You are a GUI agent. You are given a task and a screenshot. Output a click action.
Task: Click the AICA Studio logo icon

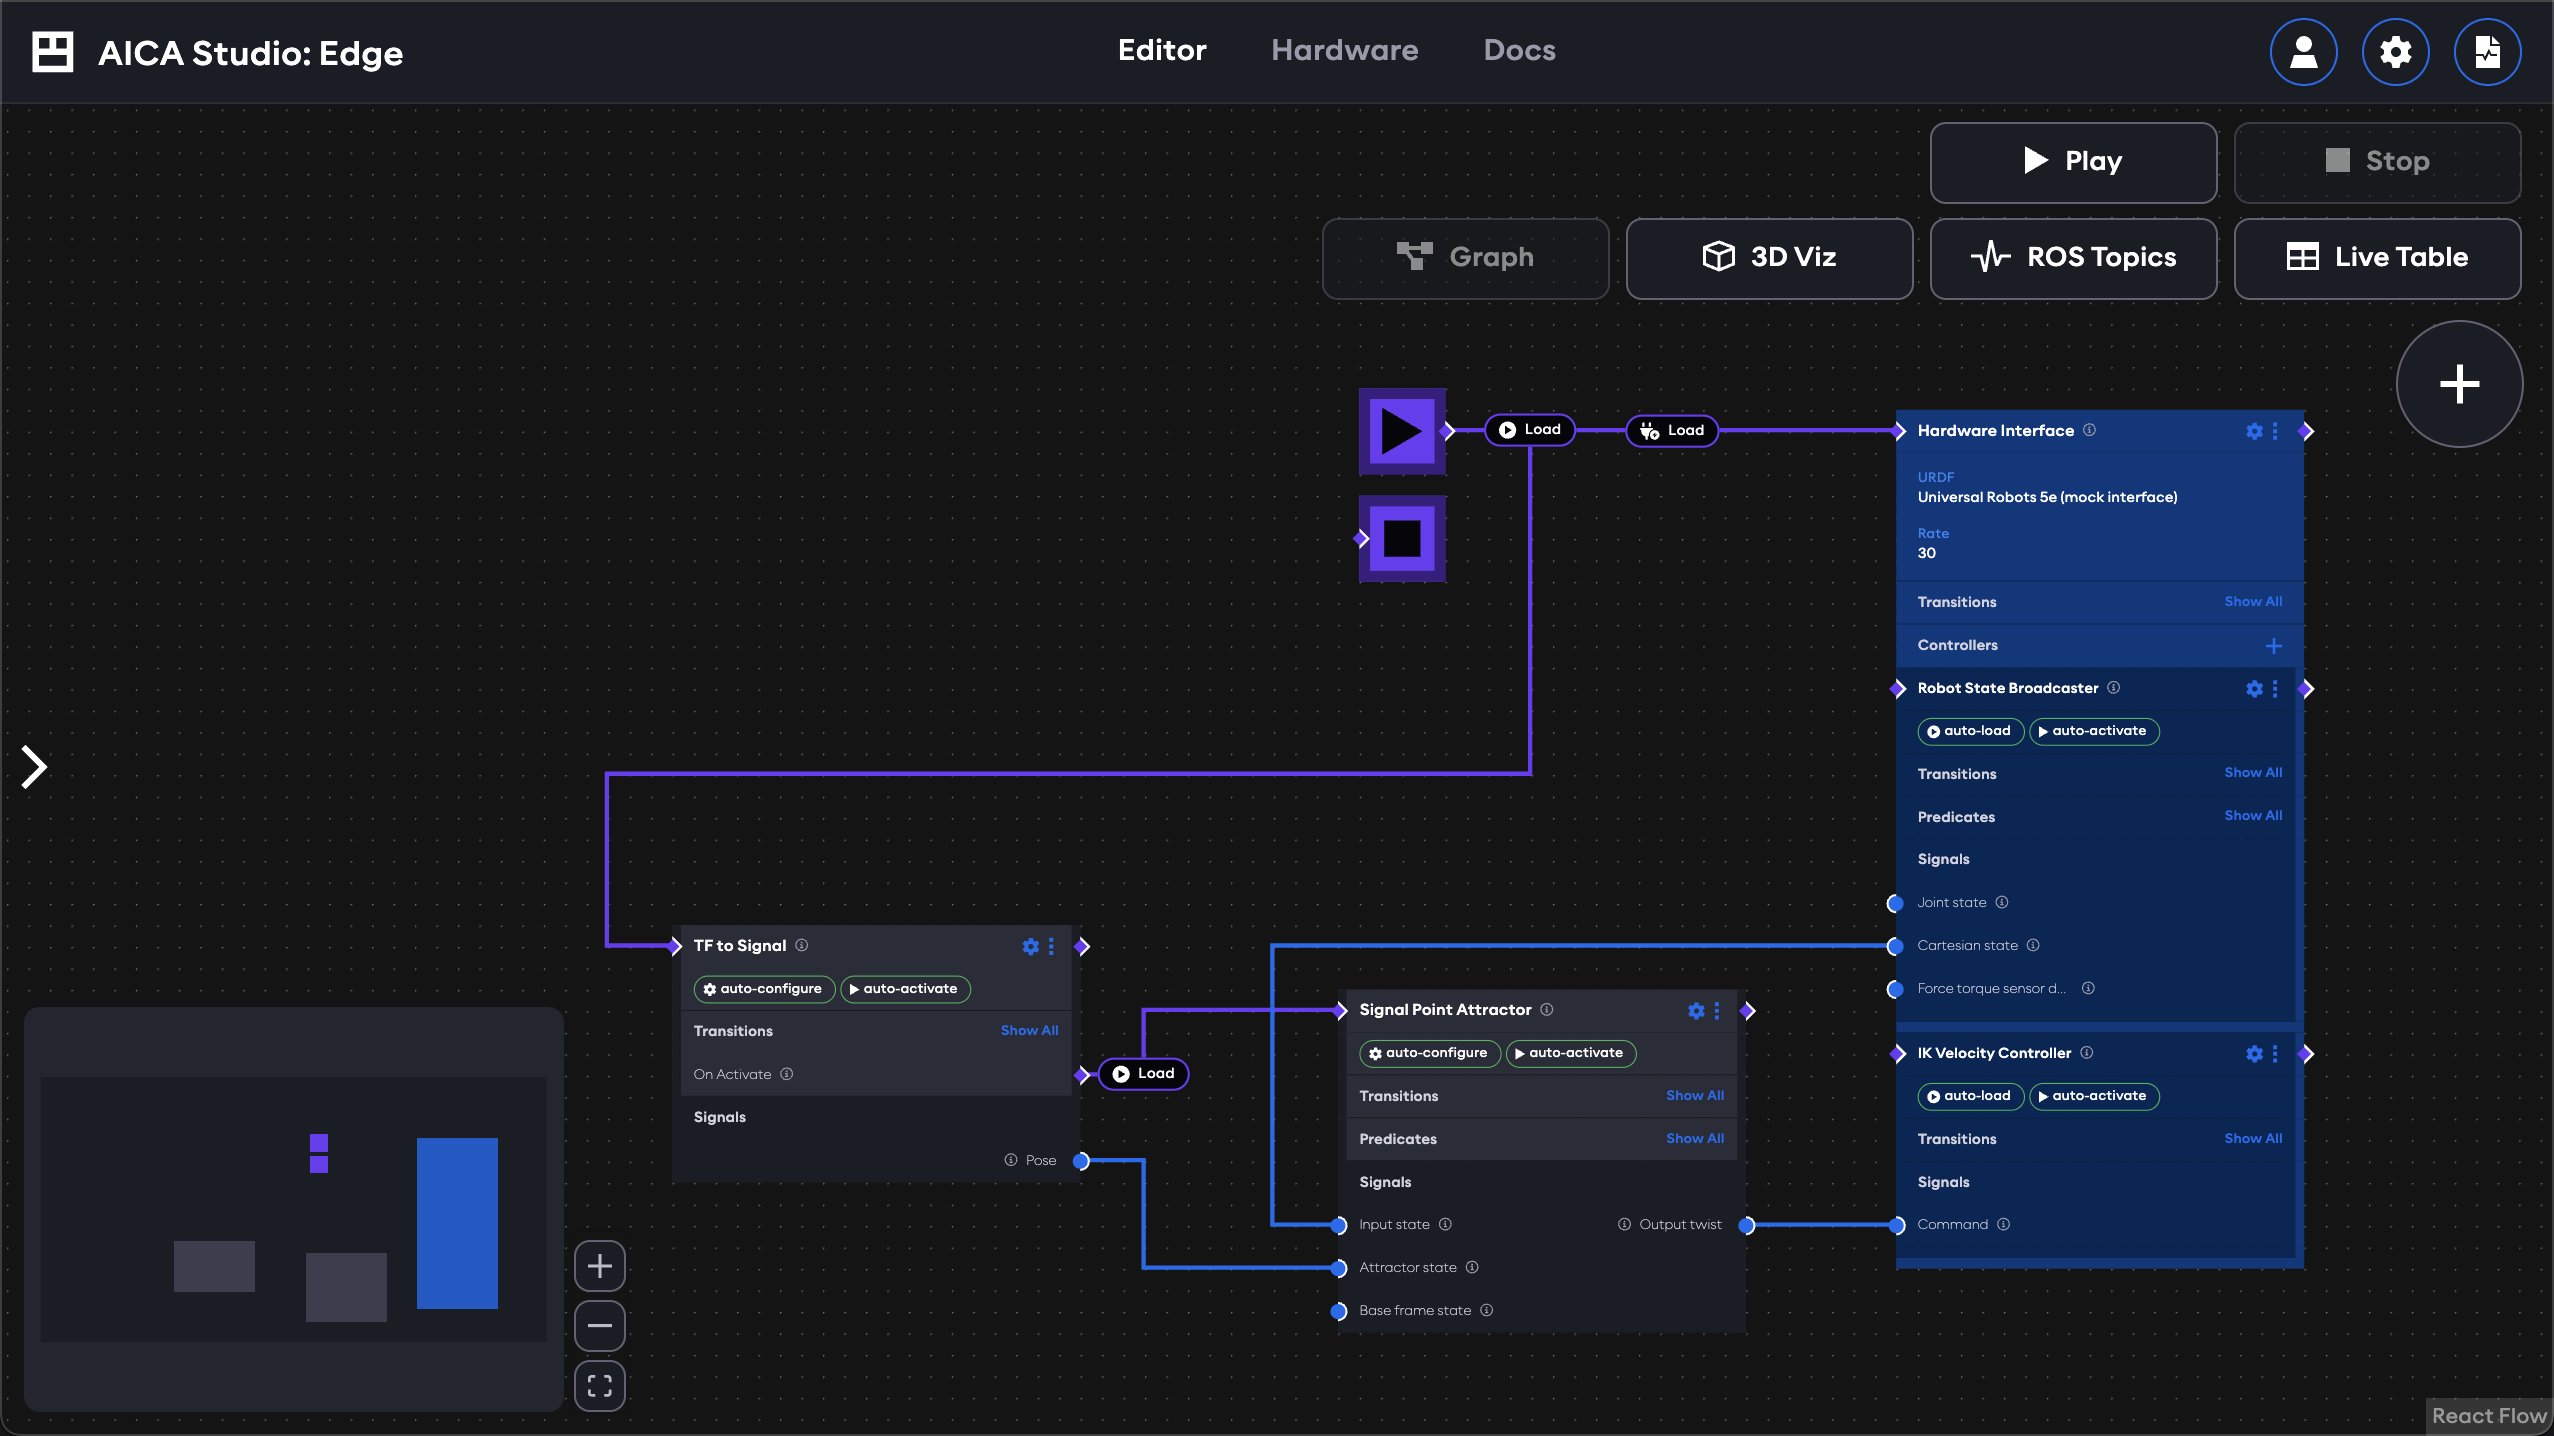[x=53, y=52]
